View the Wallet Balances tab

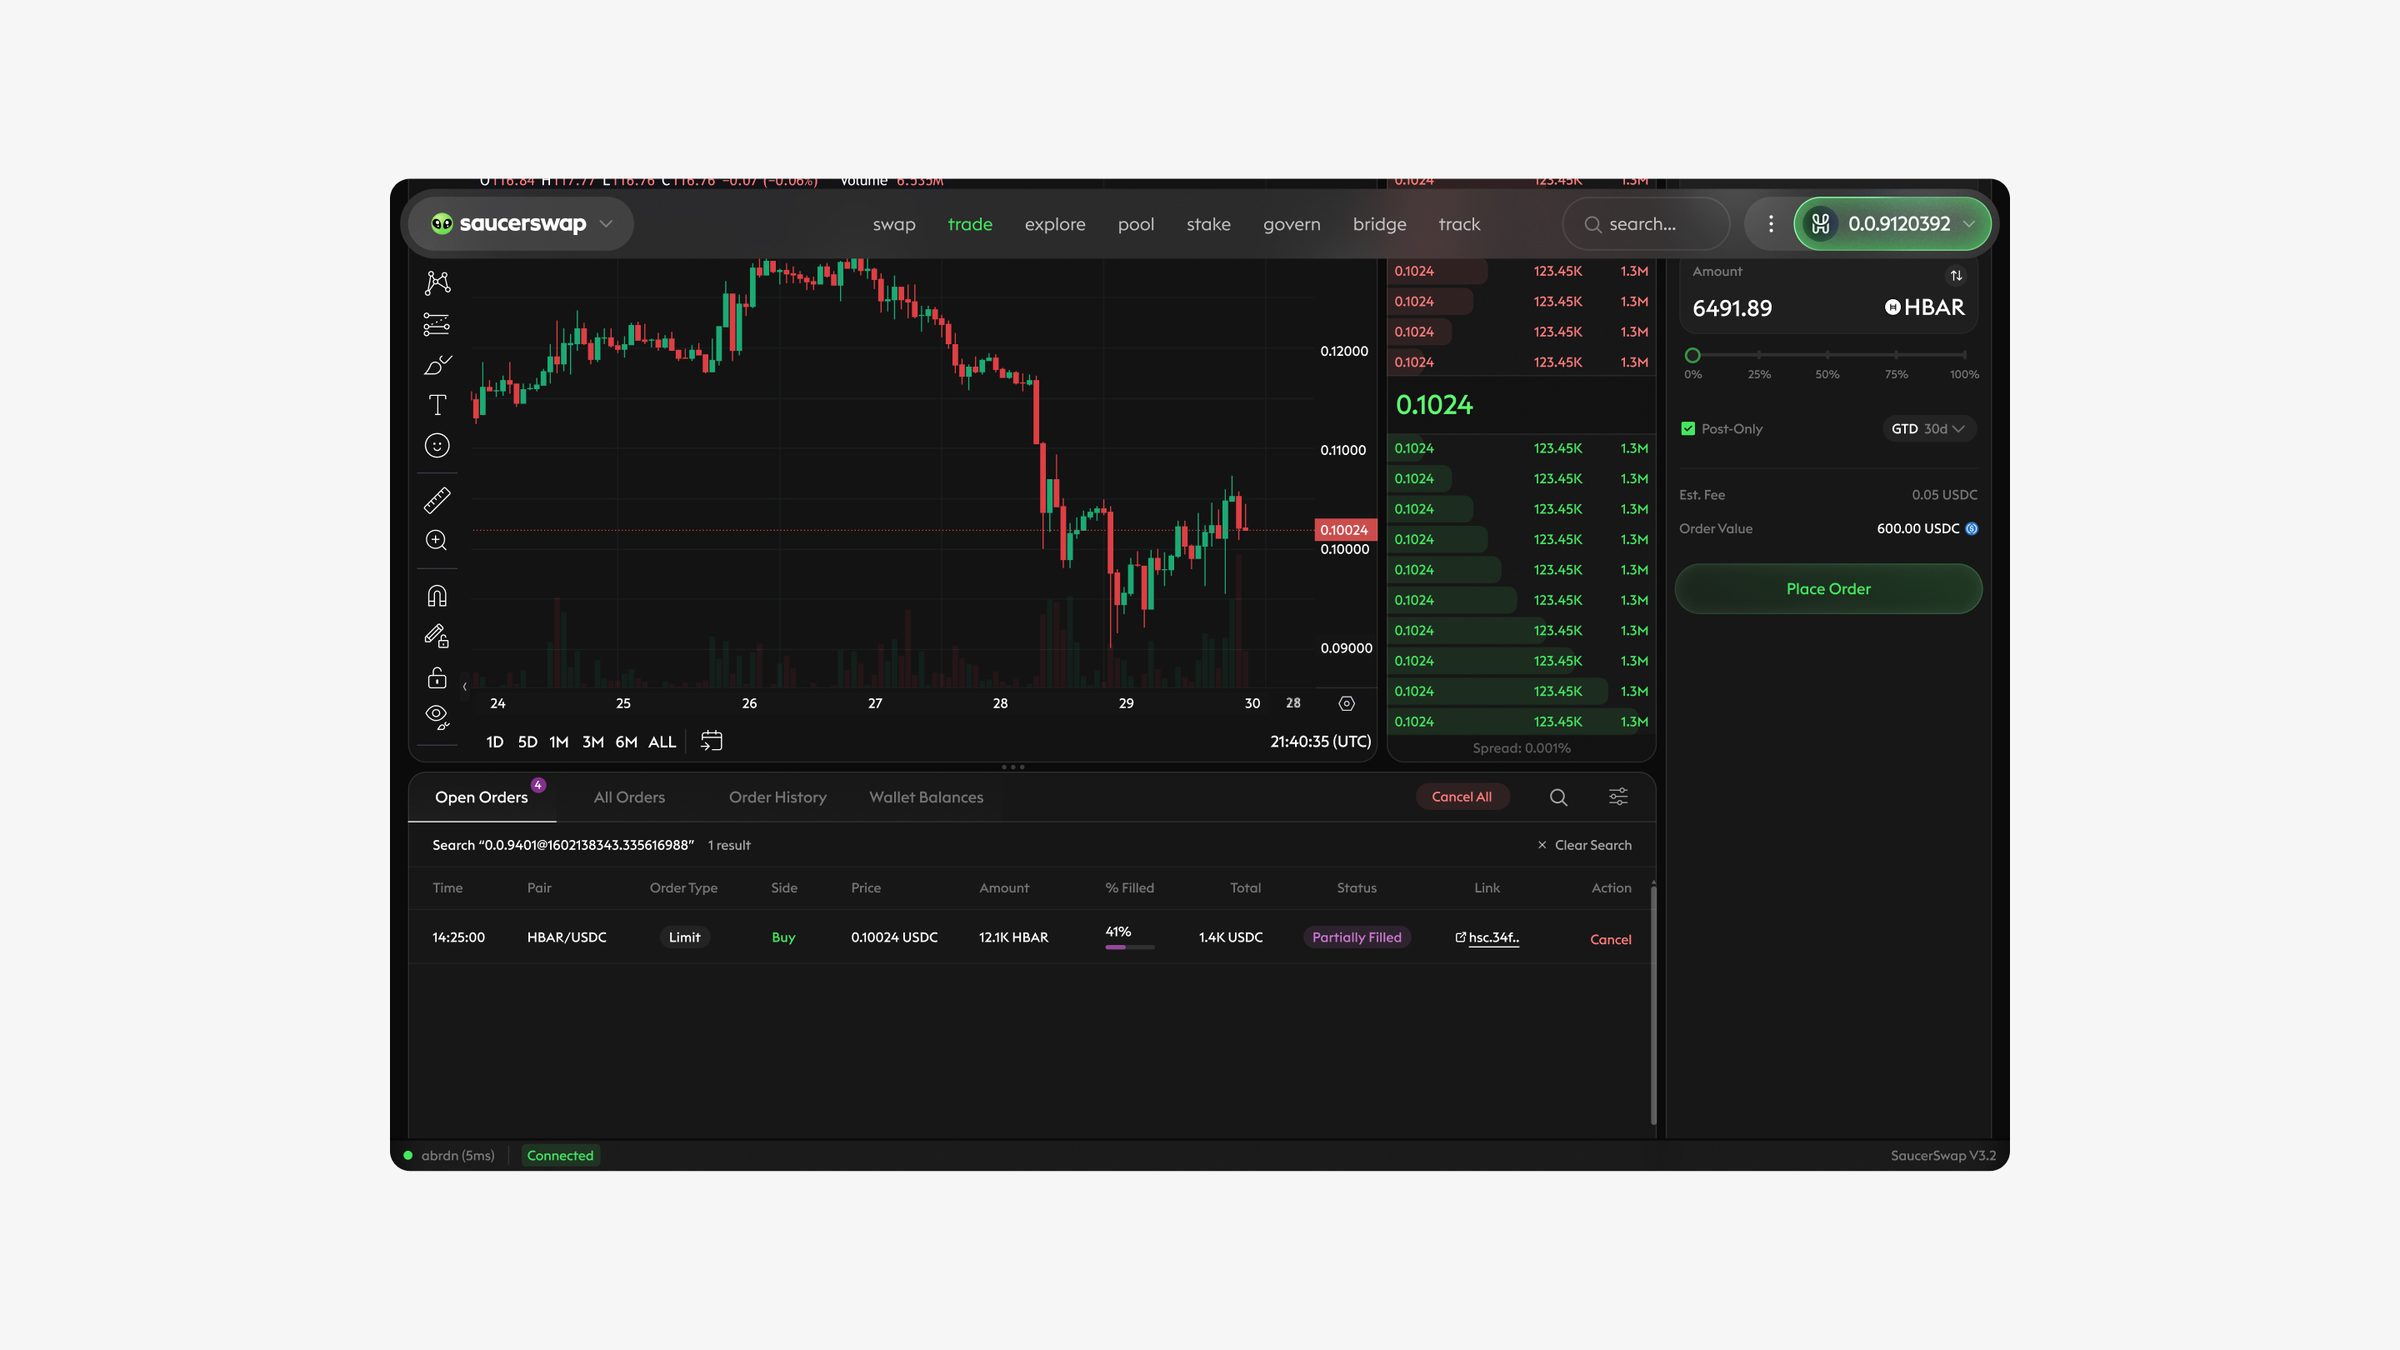[926, 798]
